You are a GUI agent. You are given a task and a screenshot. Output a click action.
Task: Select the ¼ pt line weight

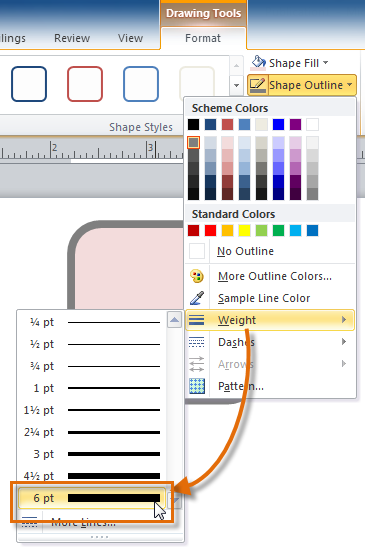click(92, 322)
